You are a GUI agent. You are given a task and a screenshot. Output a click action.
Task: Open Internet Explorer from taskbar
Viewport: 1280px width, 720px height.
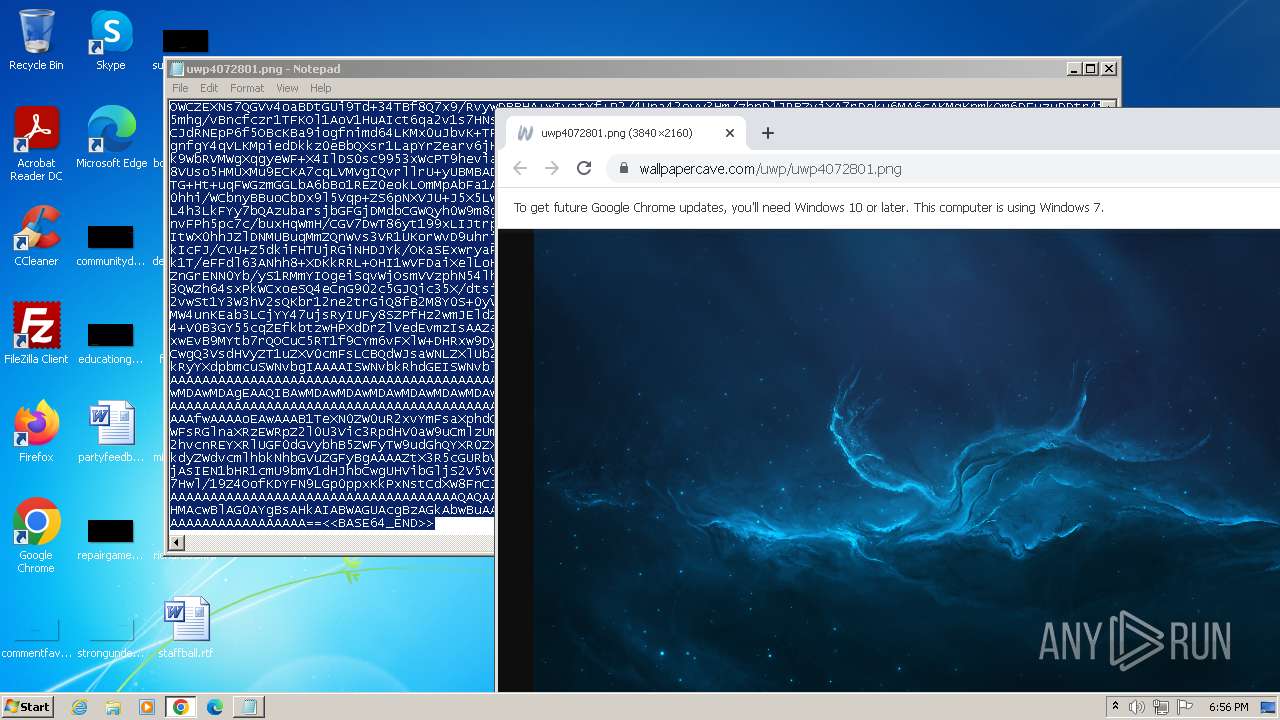(79, 707)
